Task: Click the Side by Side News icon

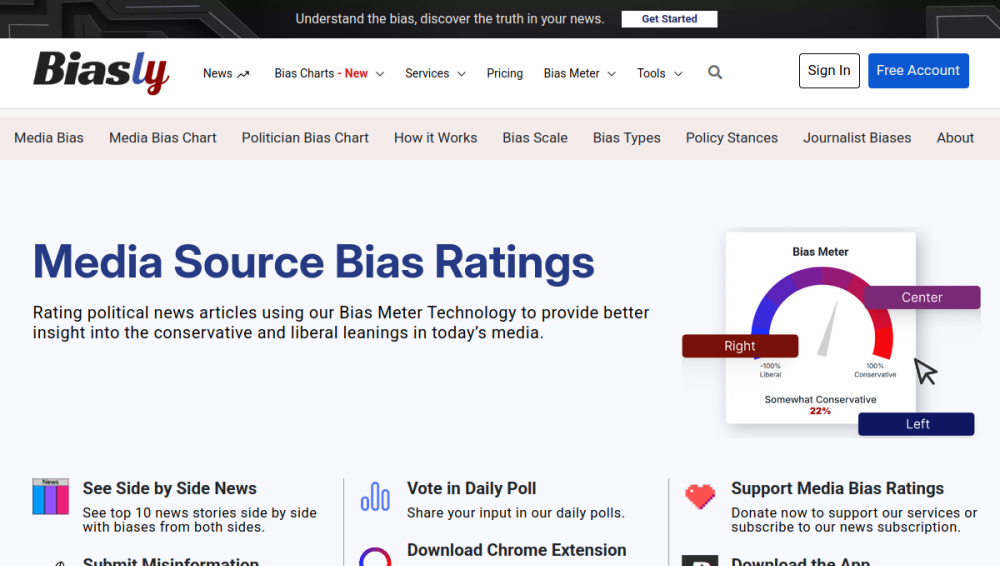Action: tap(50, 496)
